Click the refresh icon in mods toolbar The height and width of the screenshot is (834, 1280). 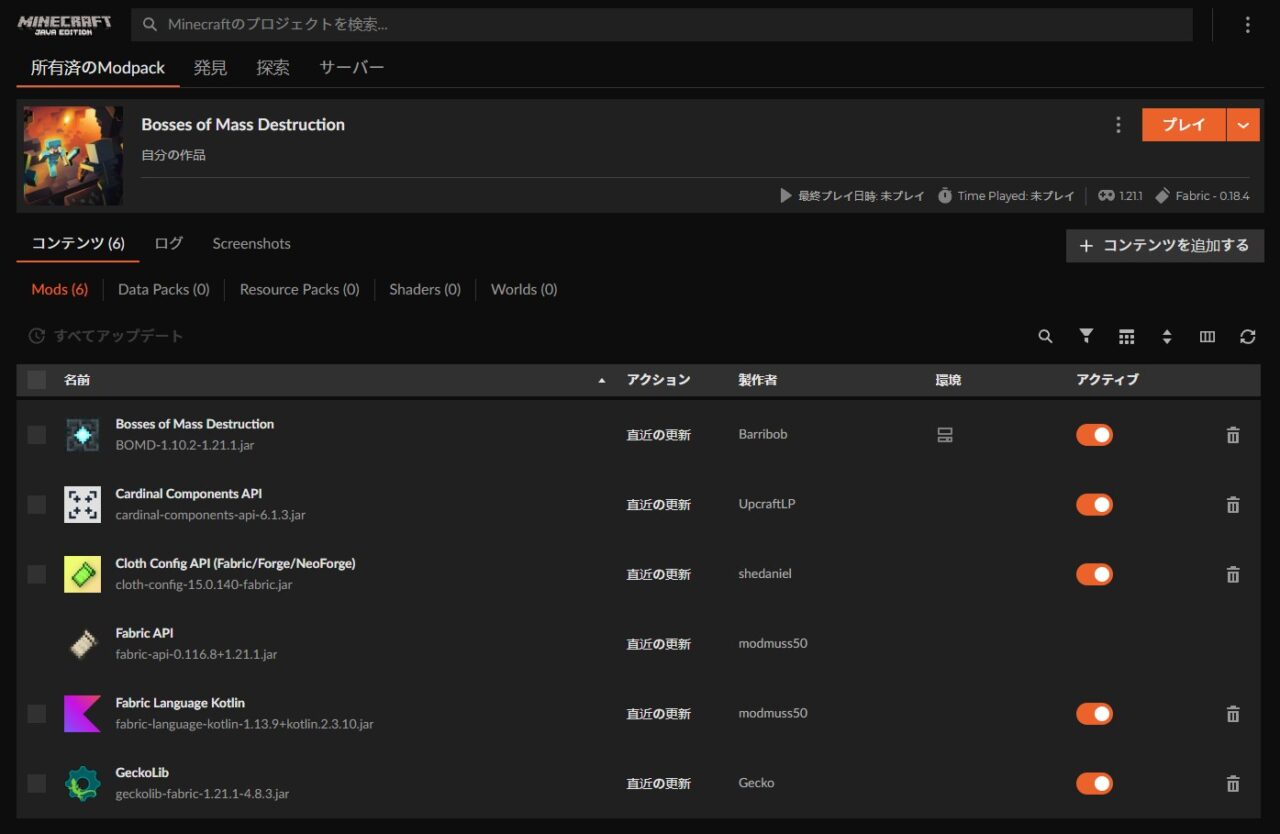coord(1247,337)
